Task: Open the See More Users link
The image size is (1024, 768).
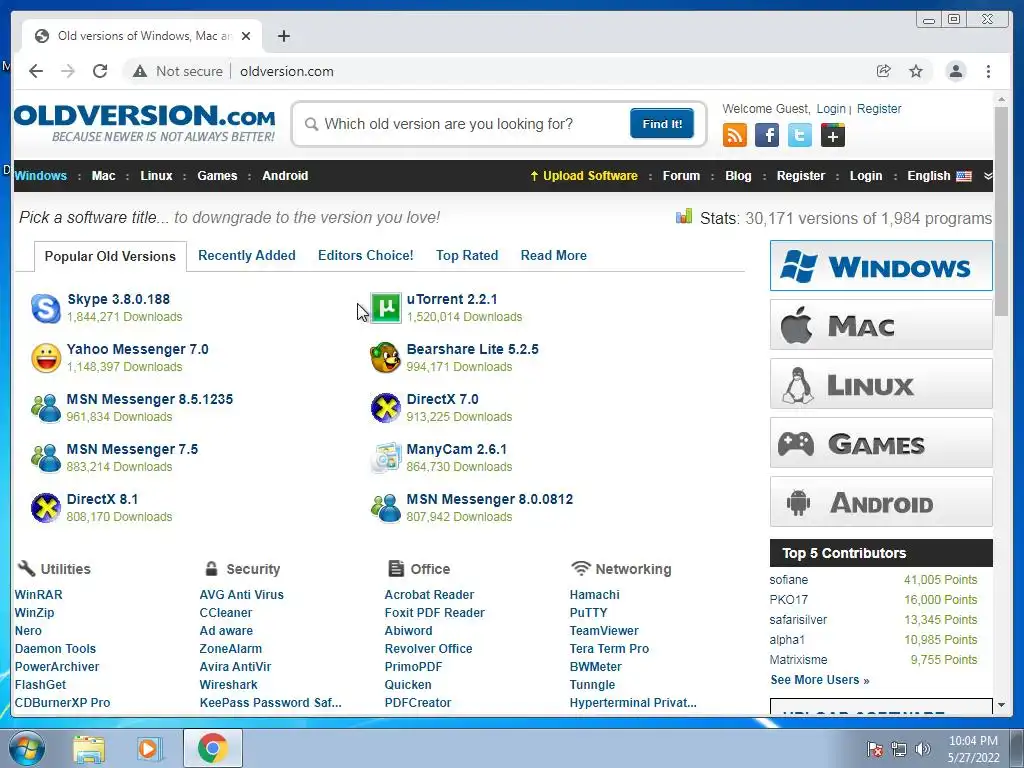Action: coord(820,680)
